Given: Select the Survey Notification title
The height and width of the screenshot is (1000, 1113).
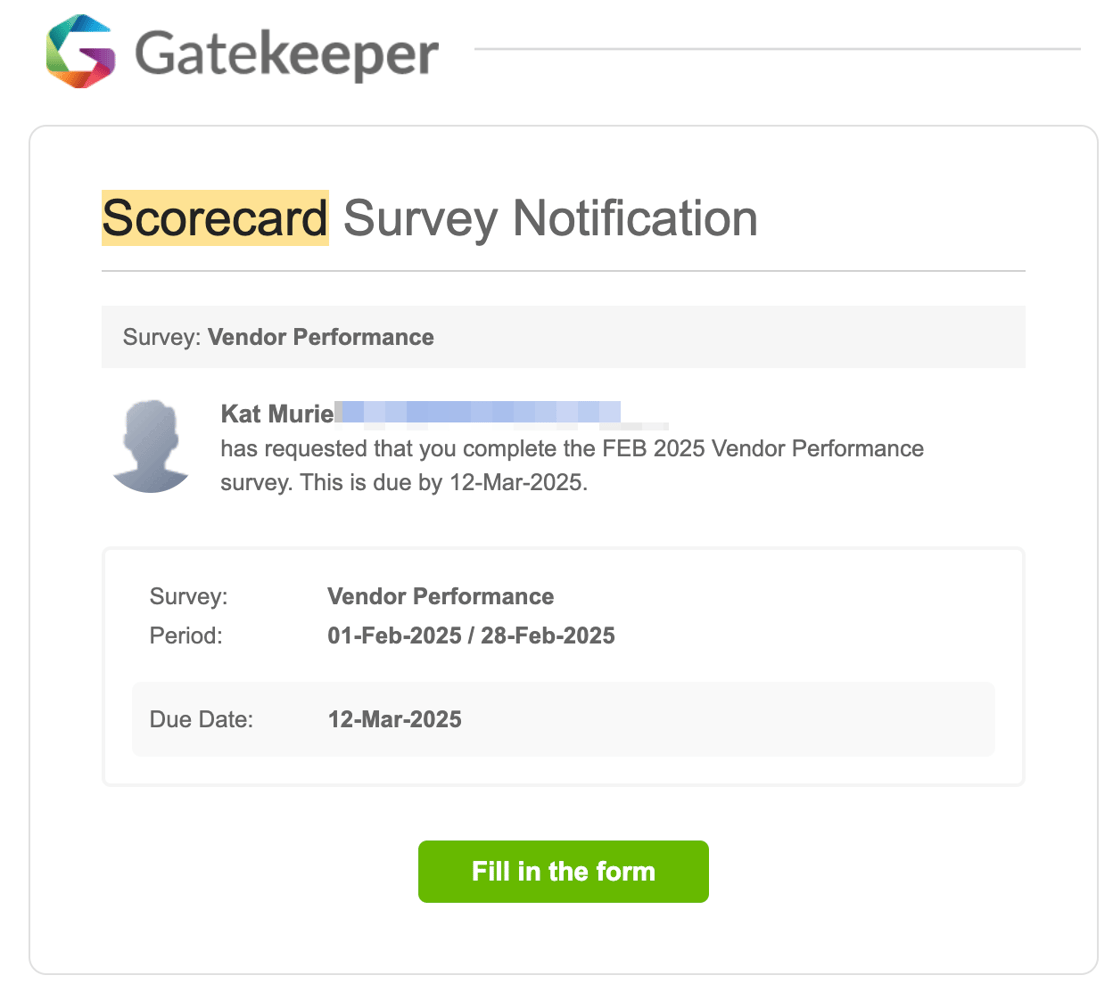Looking at the screenshot, I should click(x=549, y=217).
